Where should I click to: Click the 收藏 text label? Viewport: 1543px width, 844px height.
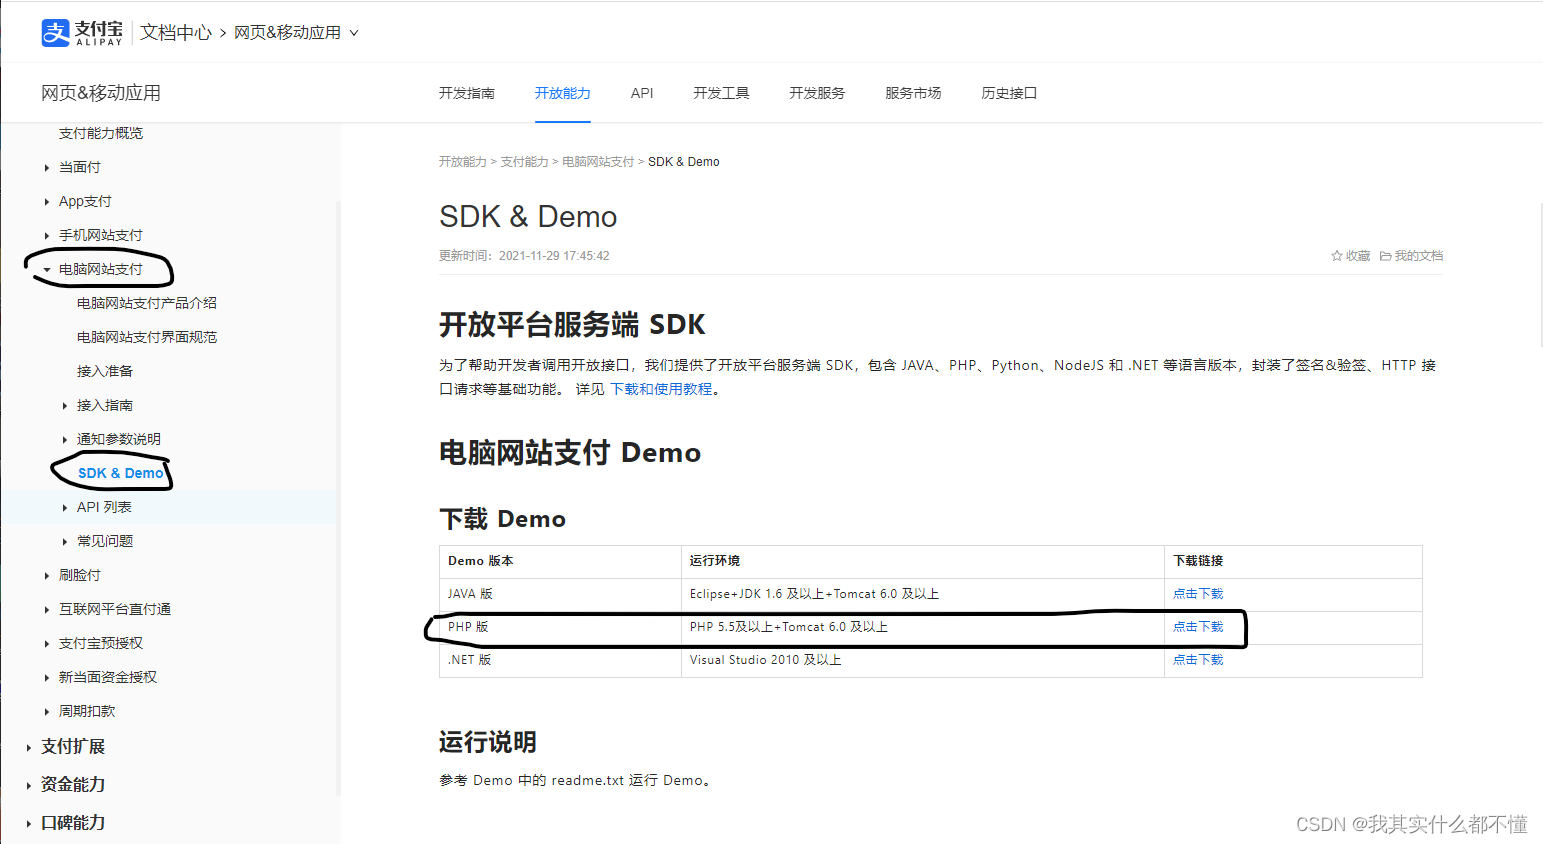coord(1358,256)
